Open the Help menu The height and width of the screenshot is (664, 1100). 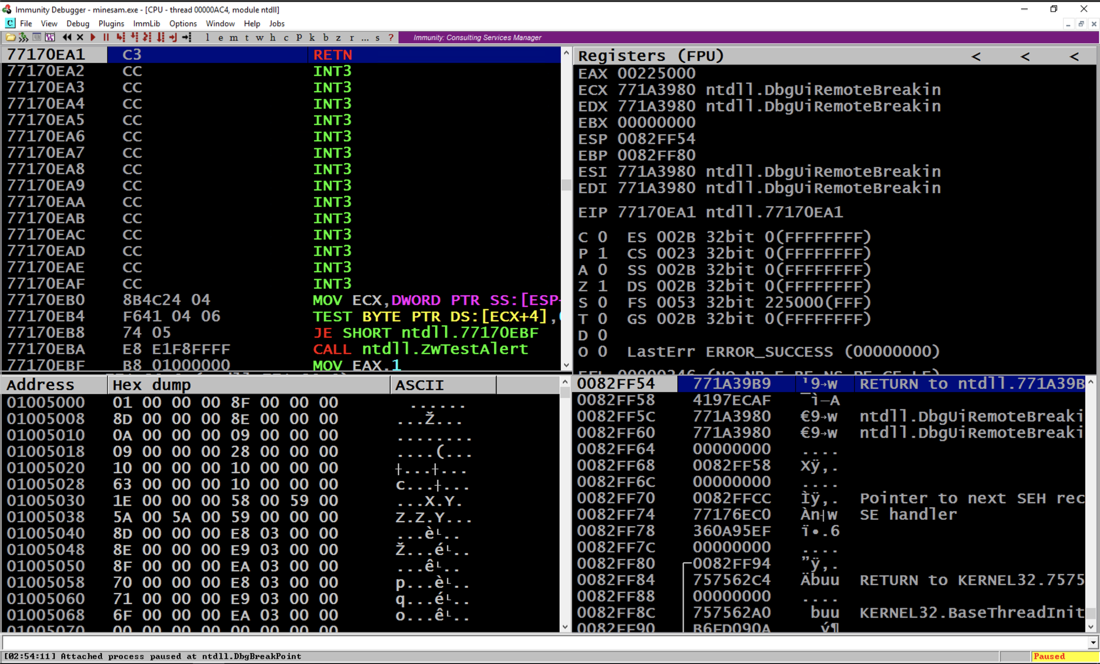point(252,23)
